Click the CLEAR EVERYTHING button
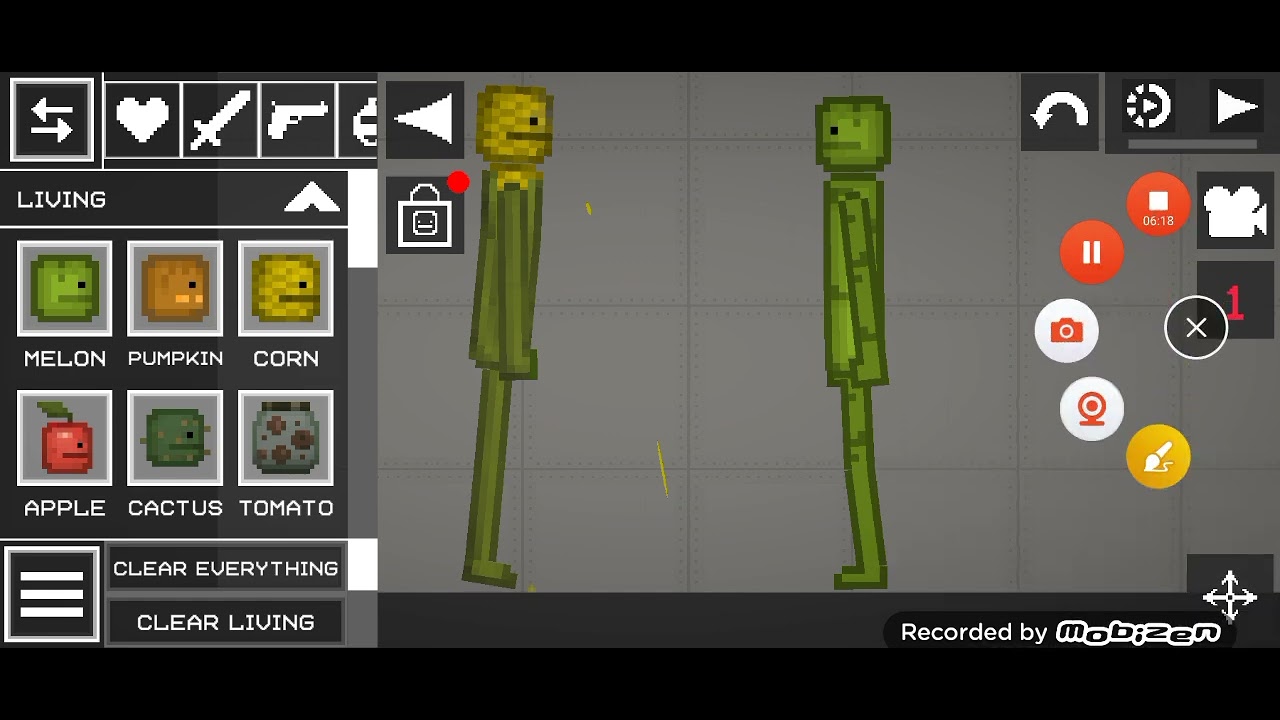Viewport: 1280px width, 720px height. click(226, 568)
